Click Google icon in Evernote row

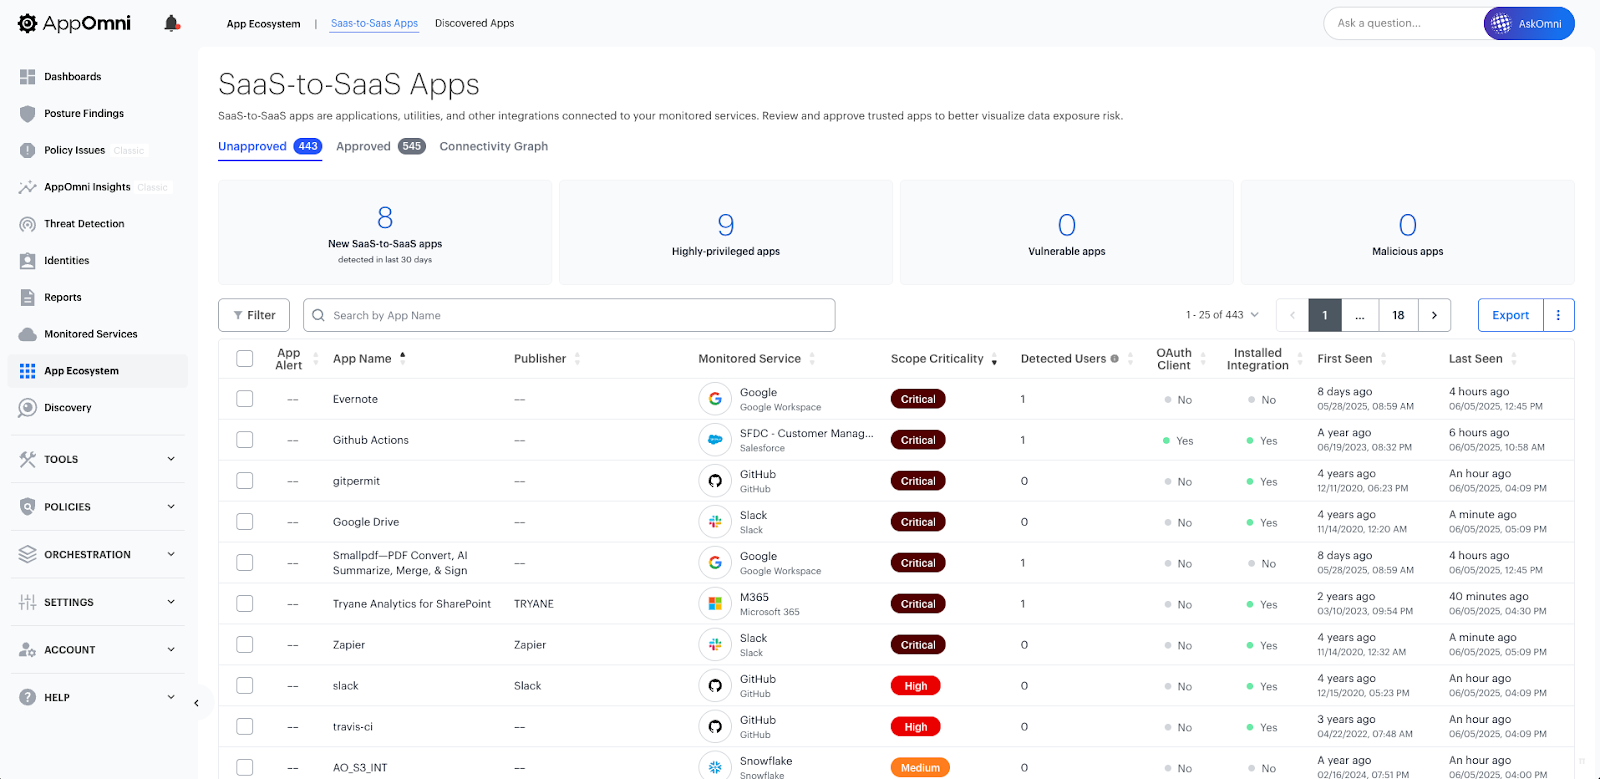[715, 399]
